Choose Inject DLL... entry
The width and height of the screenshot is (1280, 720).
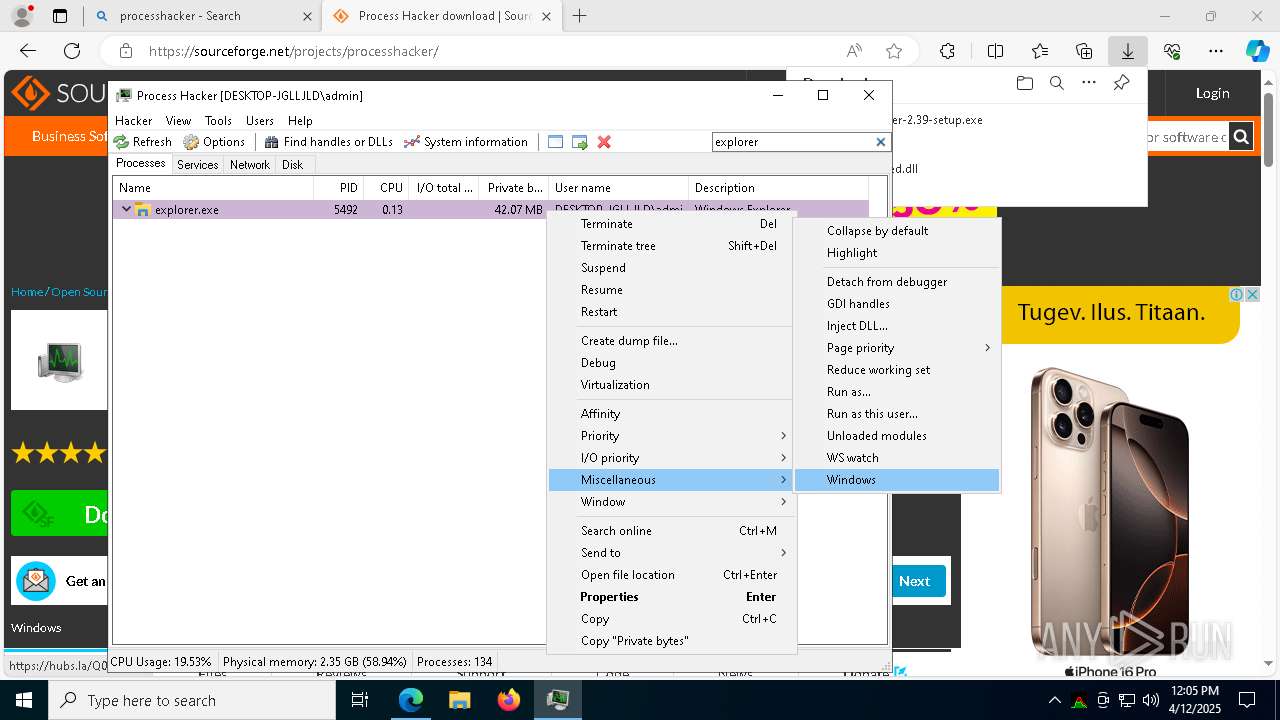pyautogui.click(x=897, y=326)
